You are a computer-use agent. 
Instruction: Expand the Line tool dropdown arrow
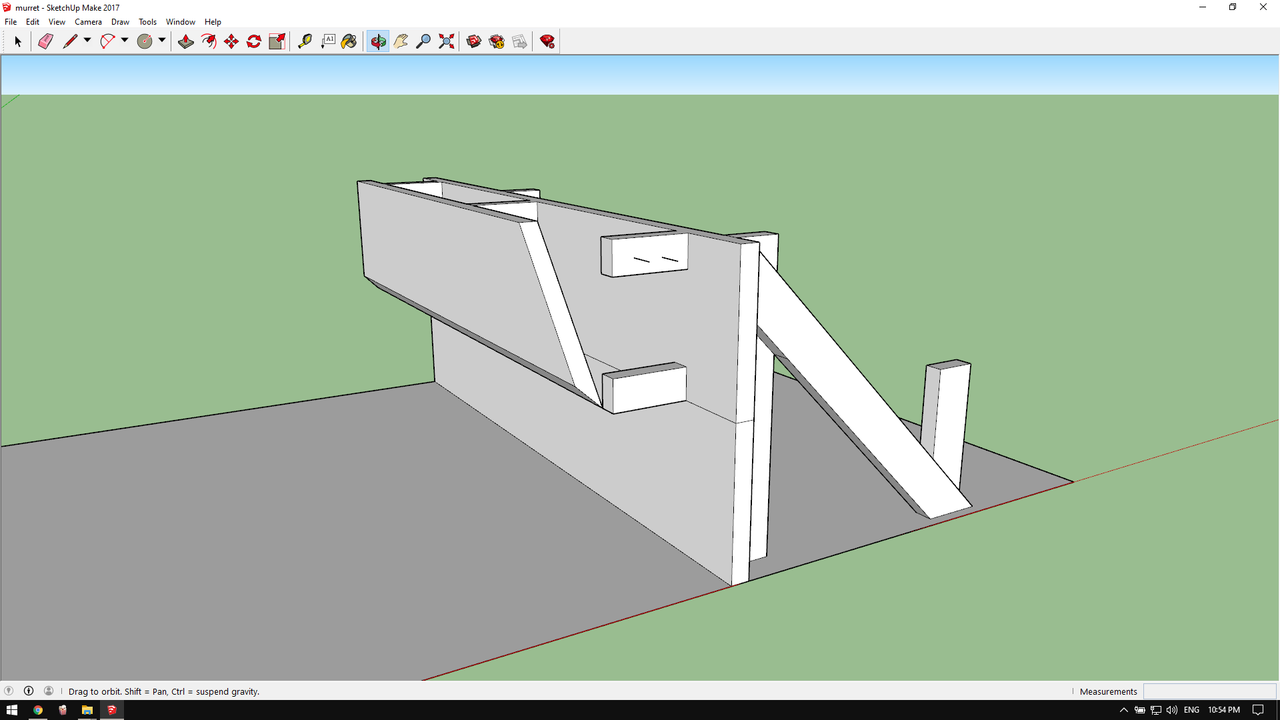[x=87, y=41]
